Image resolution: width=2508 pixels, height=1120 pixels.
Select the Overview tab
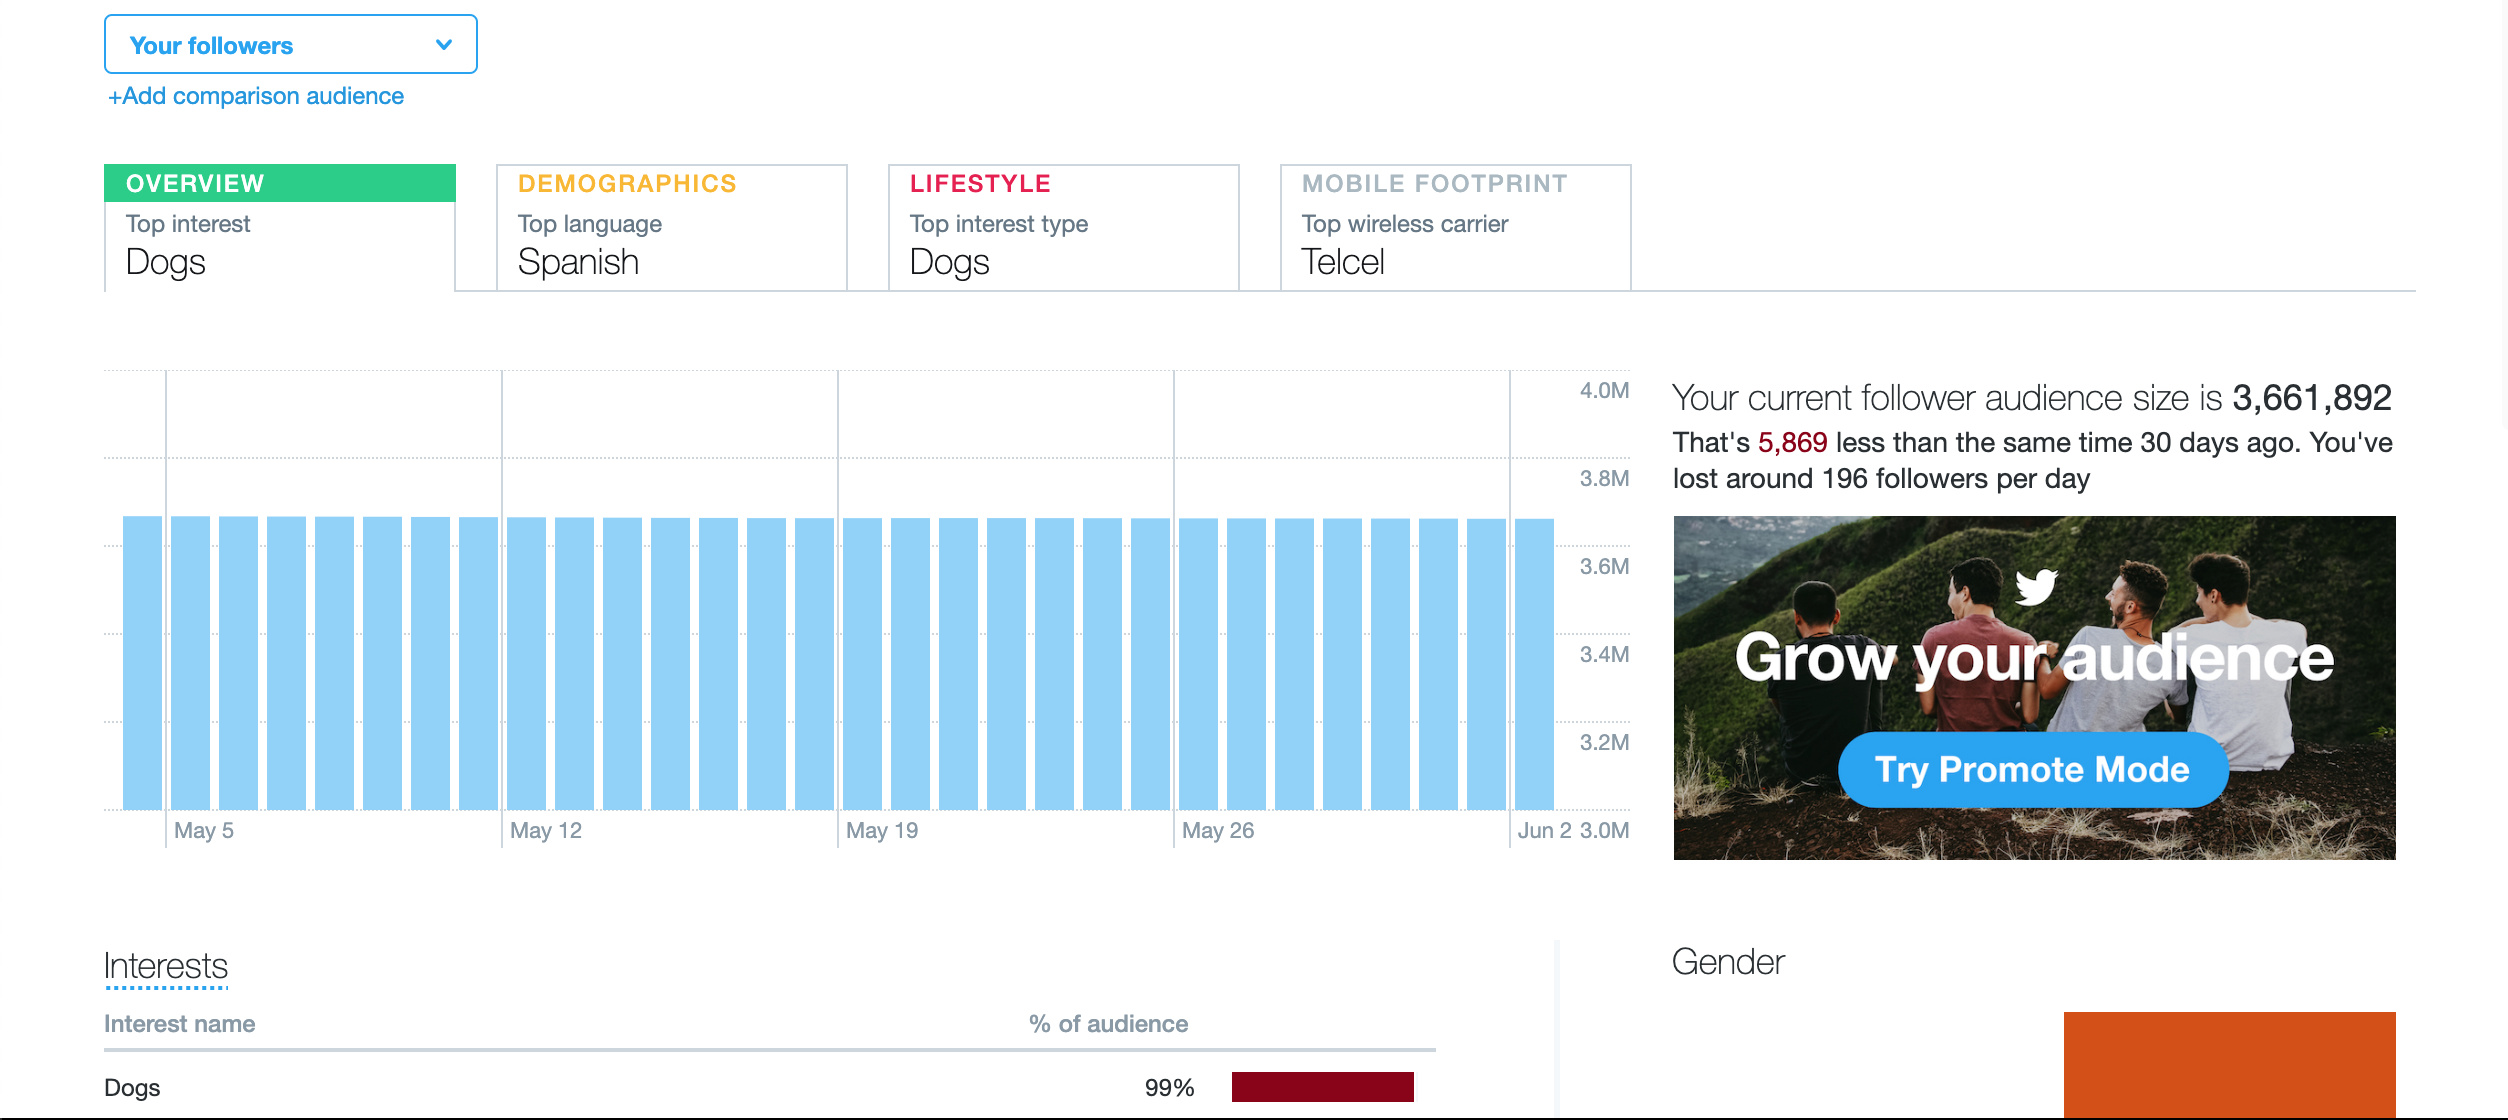tap(280, 227)
